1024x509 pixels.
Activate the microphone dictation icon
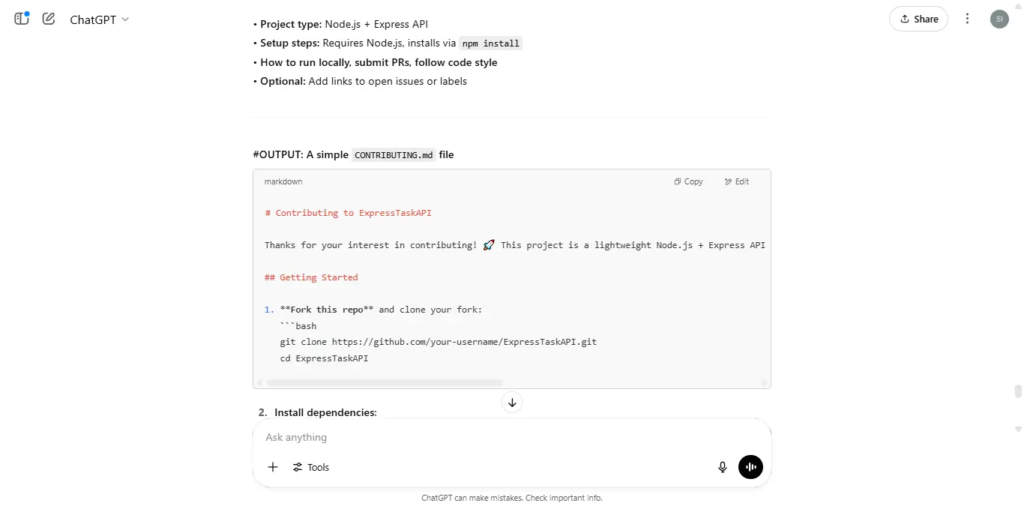(722, 467)
